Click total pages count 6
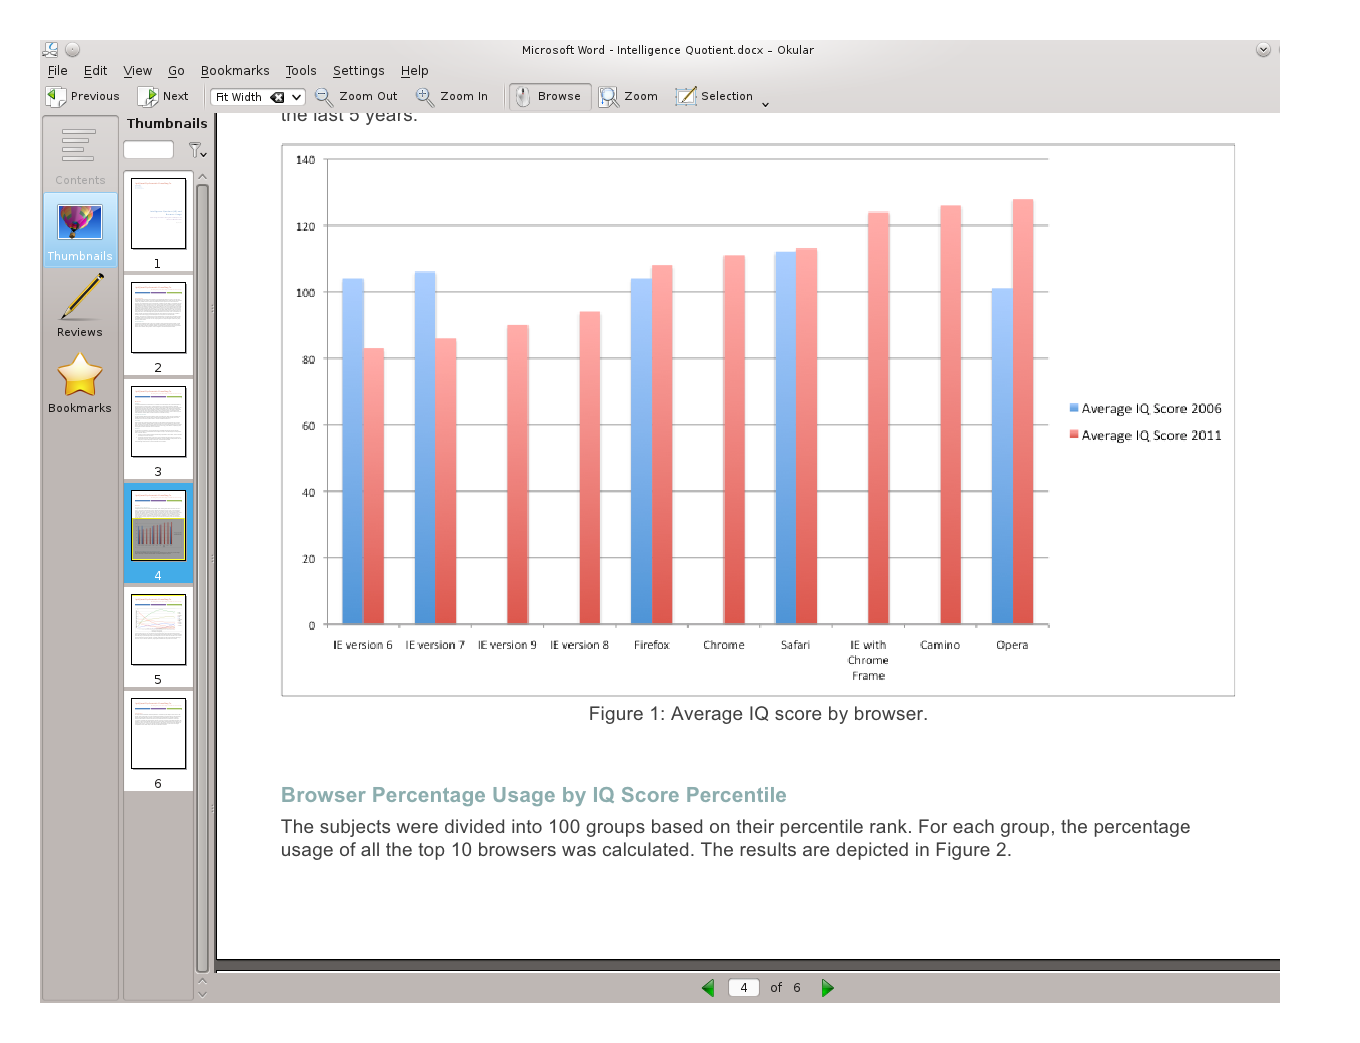This screenshot has width=1360, height=1043. point(797,988)
